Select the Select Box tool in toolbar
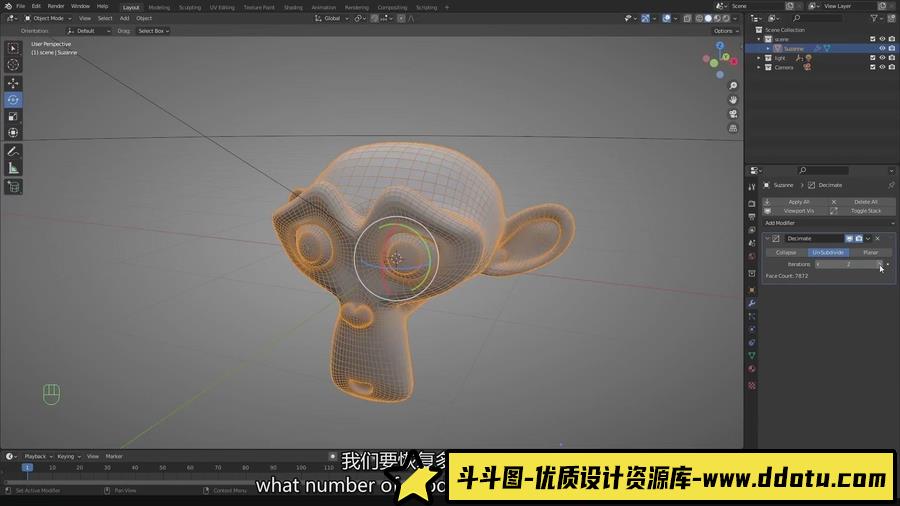 point(13,49)
